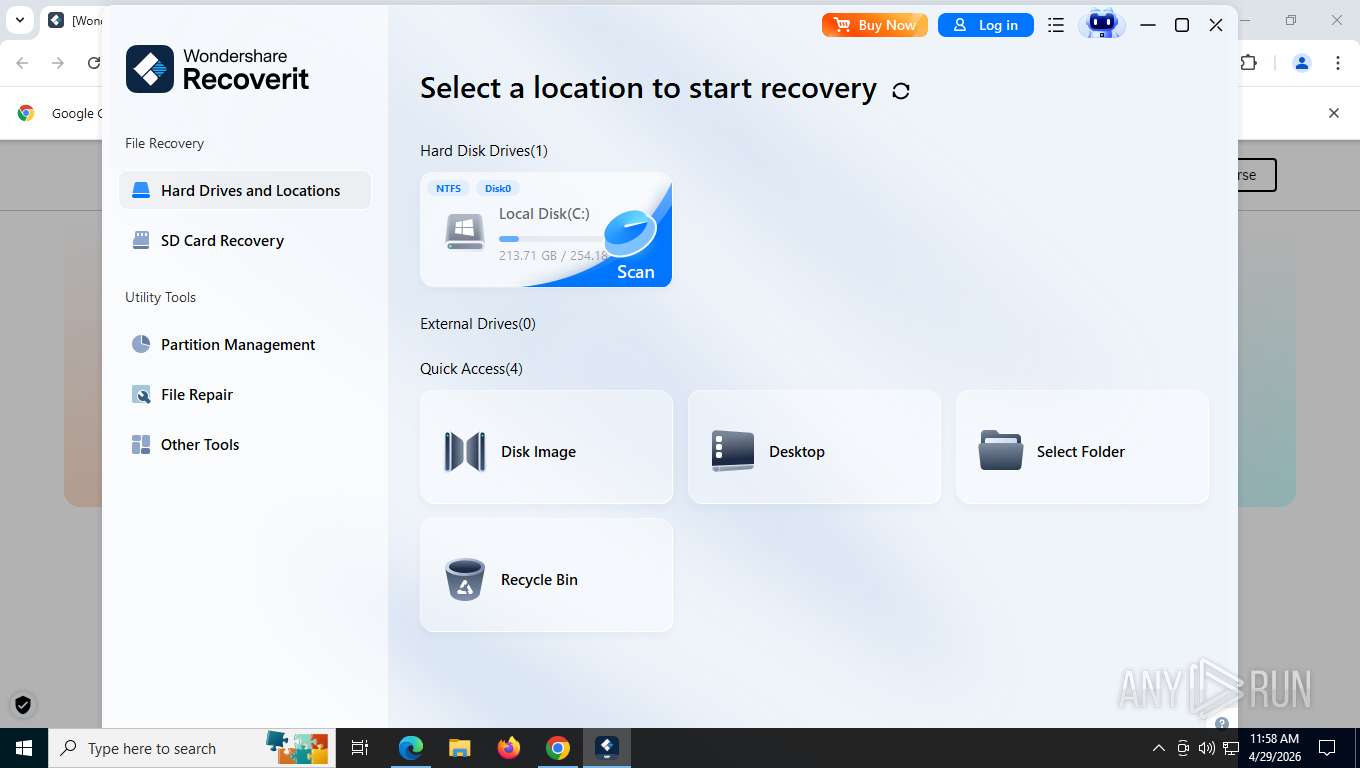
Task: Go forward in the Chrome window
Action: pyautogui.click(x=58, y=63)
